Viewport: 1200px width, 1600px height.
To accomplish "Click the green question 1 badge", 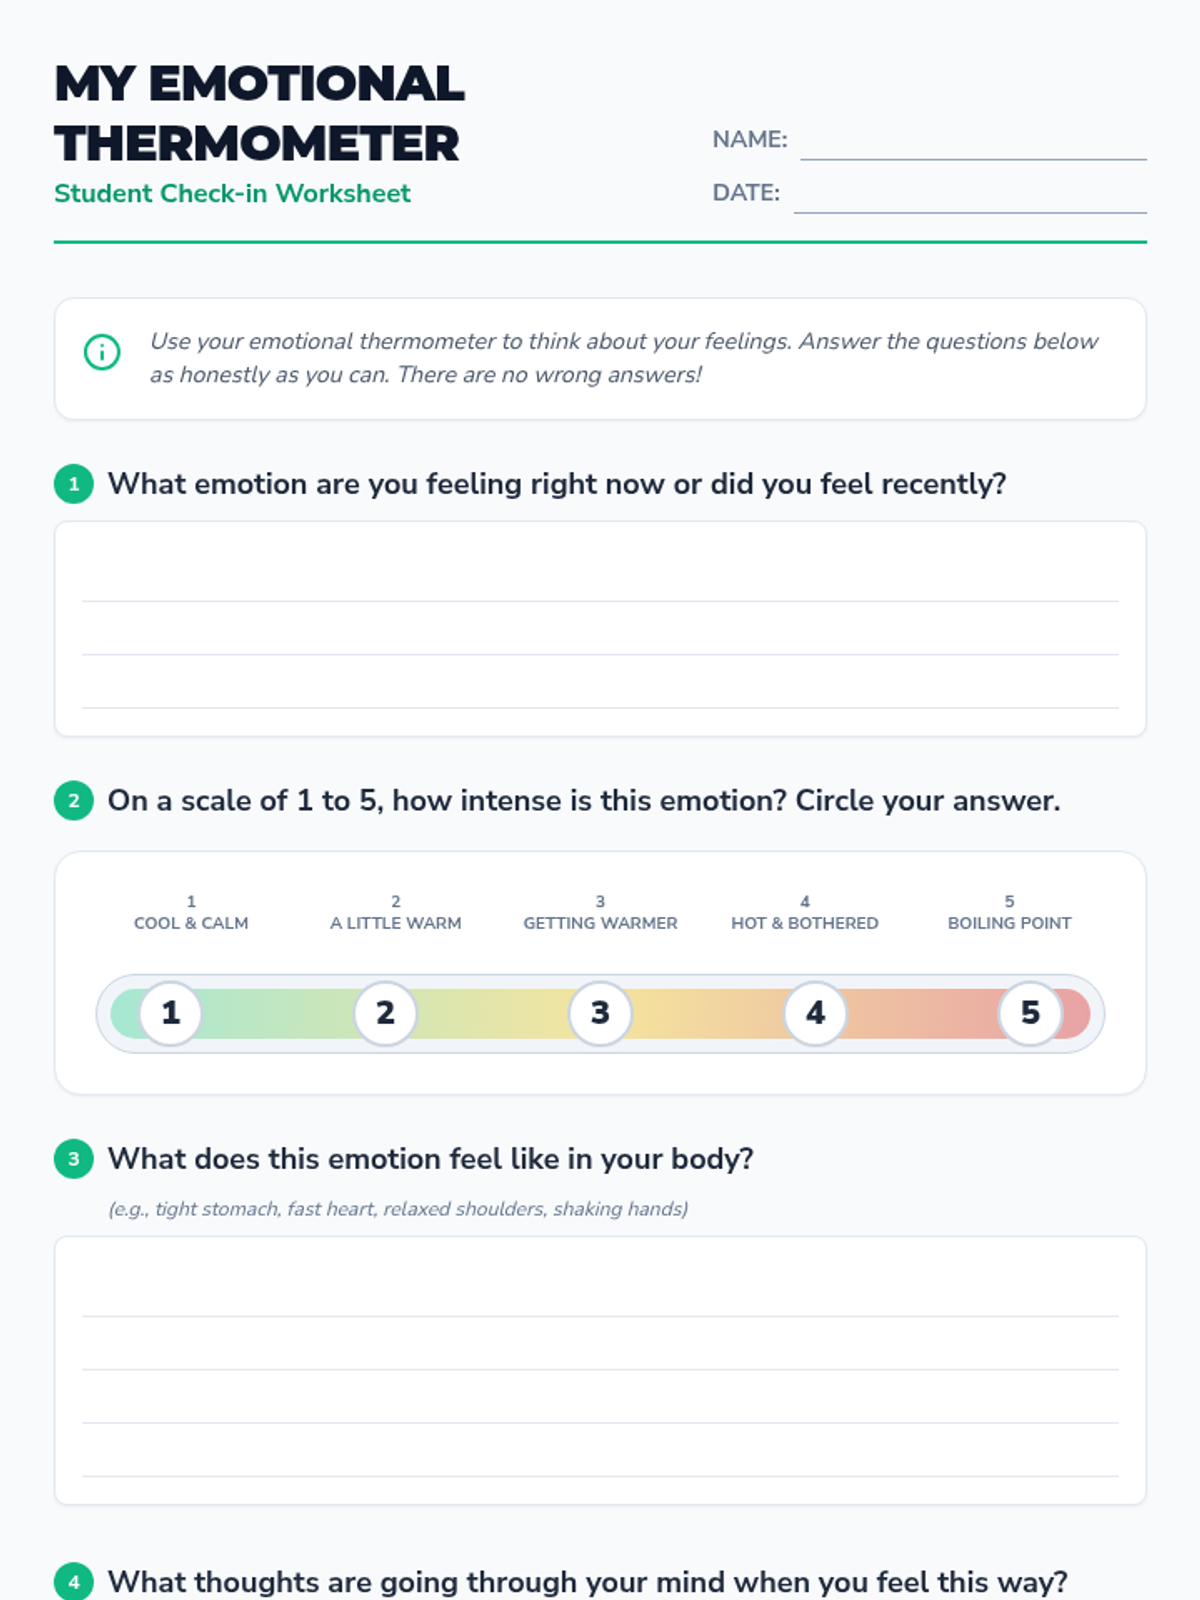I will pyautogui.click(x=74, y=484).
